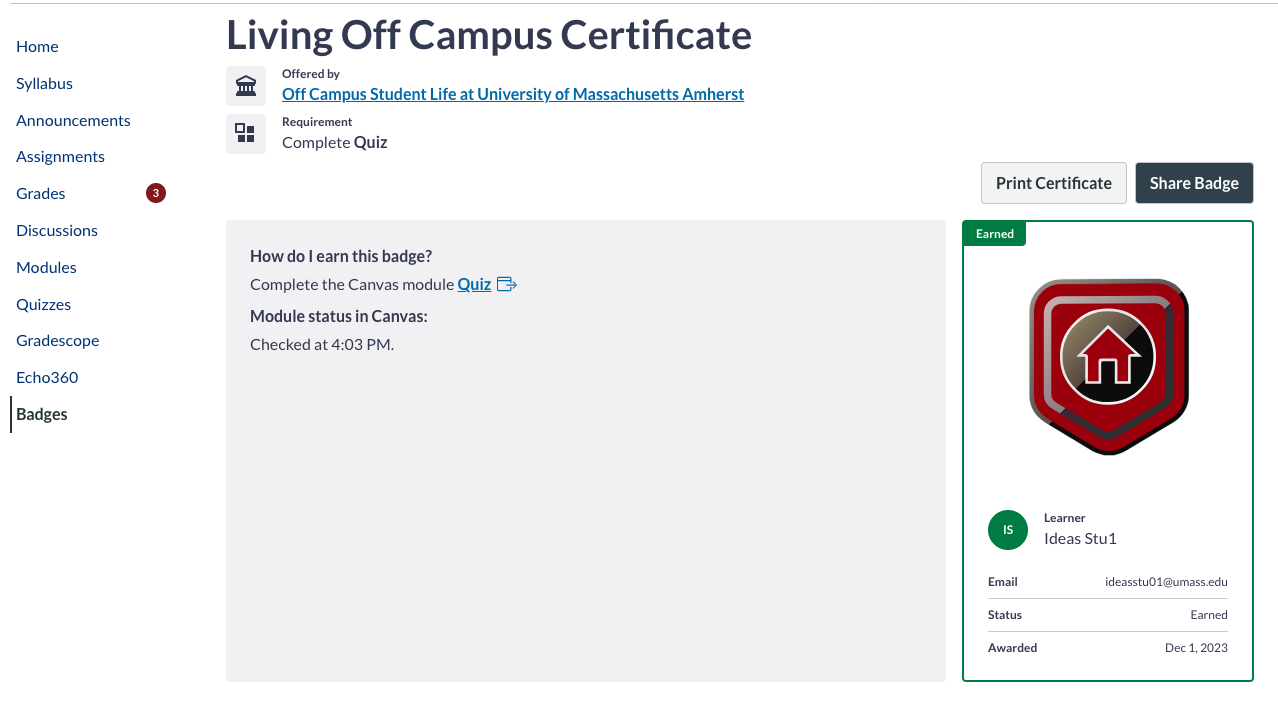Select Modules in the sidebar
The height and width of the screenshot is (720, 1278).
tap(46, 268)
